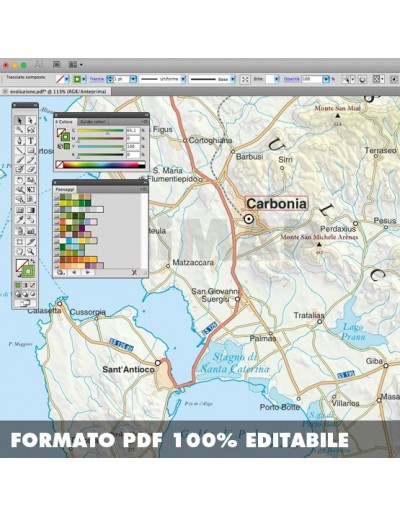Switch to the Guida colori tab
The height and width of the screenshot is (517, 400).
(93, 122)
